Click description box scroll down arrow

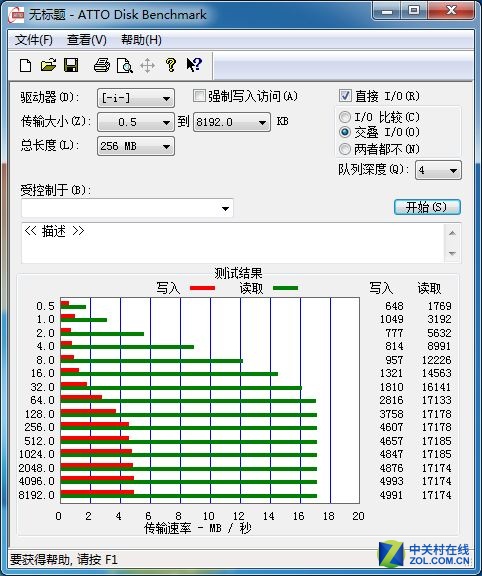pyautogui.click(x=452, y=253)
